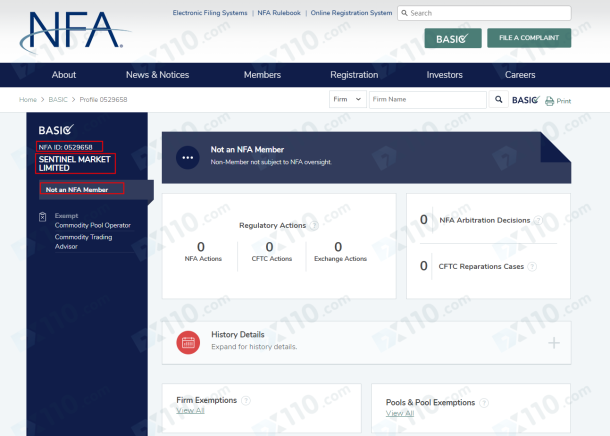Open the Investors menu
Screen dimensions: 610x436
pyautogui.click(x=444, y=75)
